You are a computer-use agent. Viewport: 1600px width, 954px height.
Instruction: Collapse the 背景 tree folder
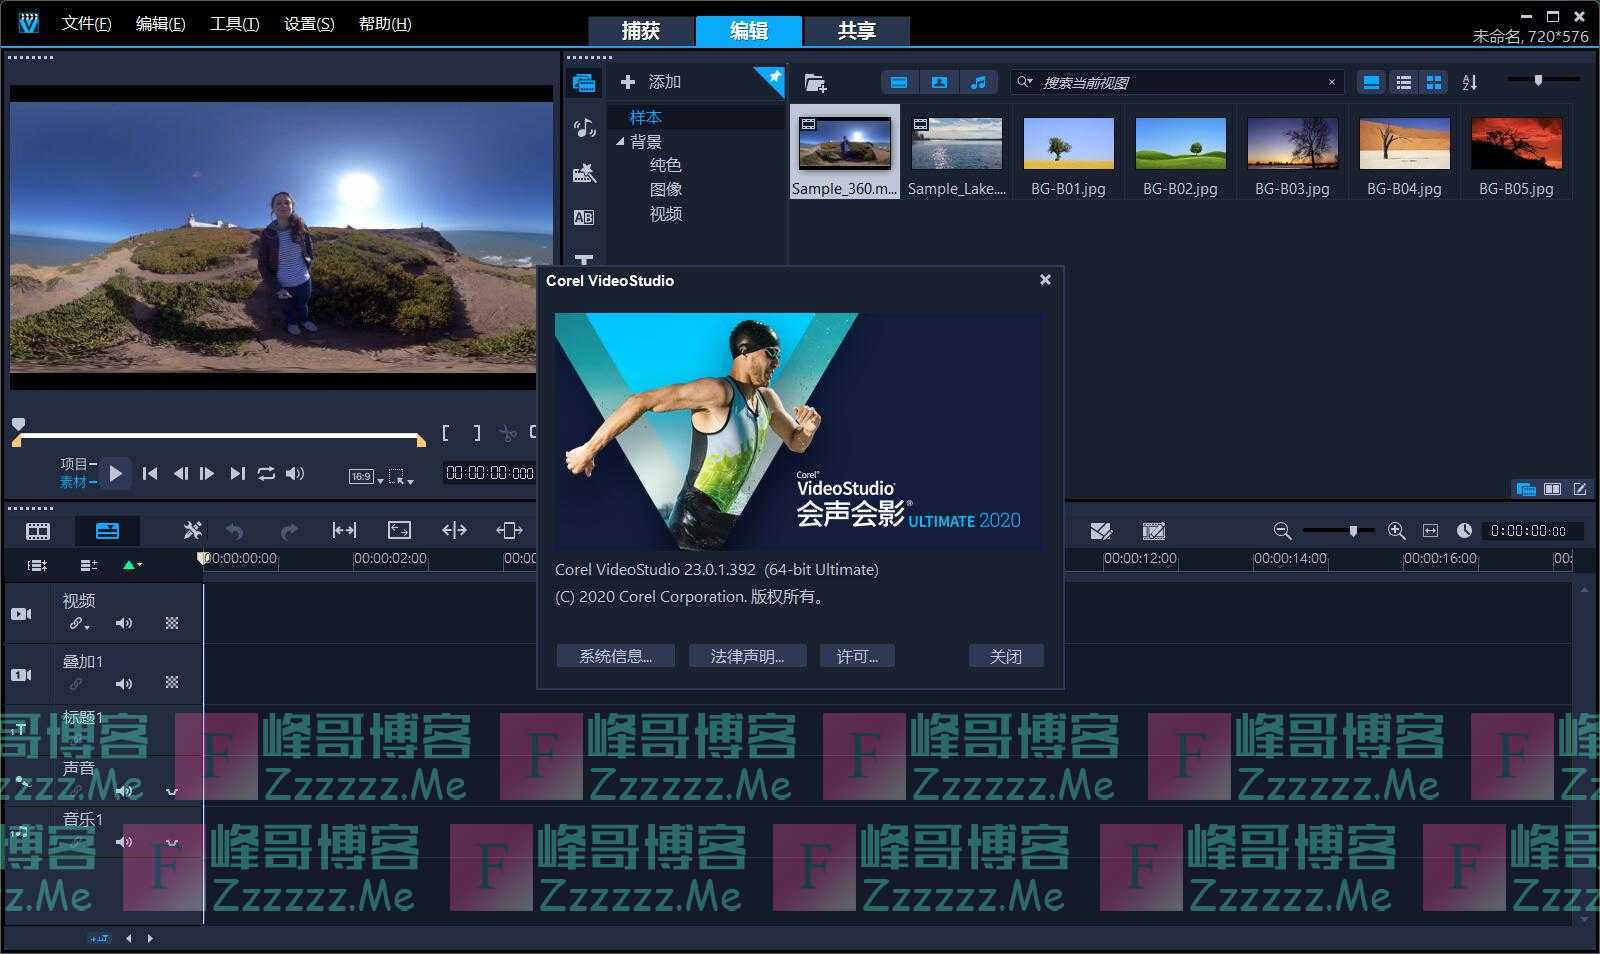[x=621, y=142]
